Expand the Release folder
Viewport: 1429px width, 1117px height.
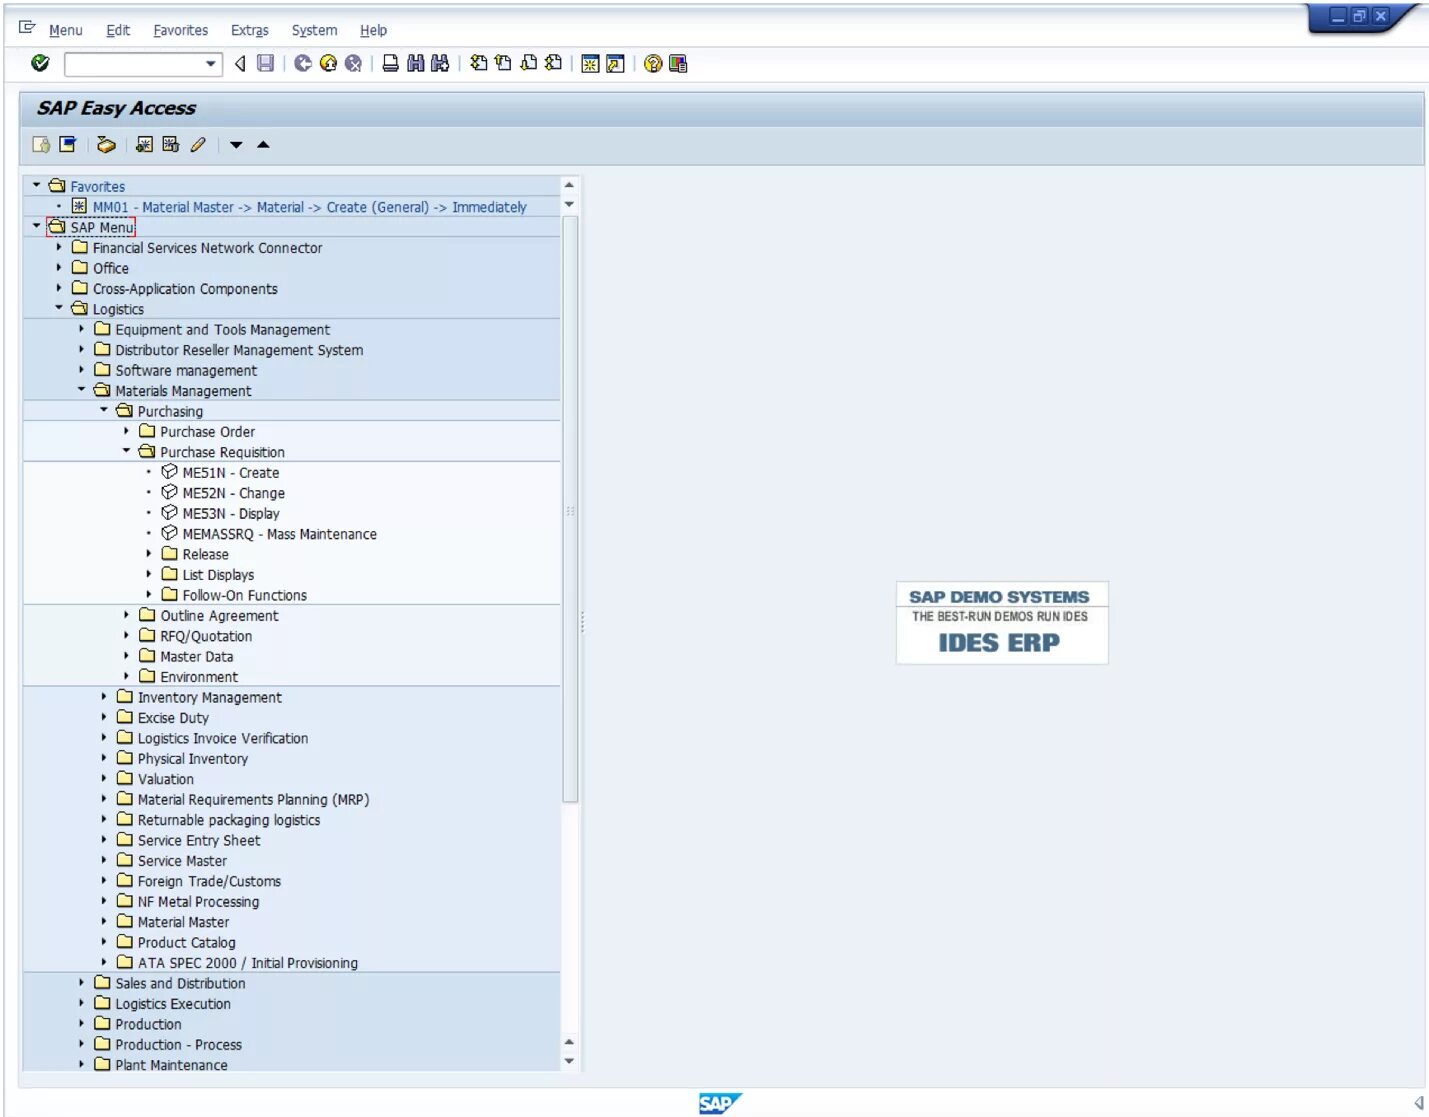point(149,553)
